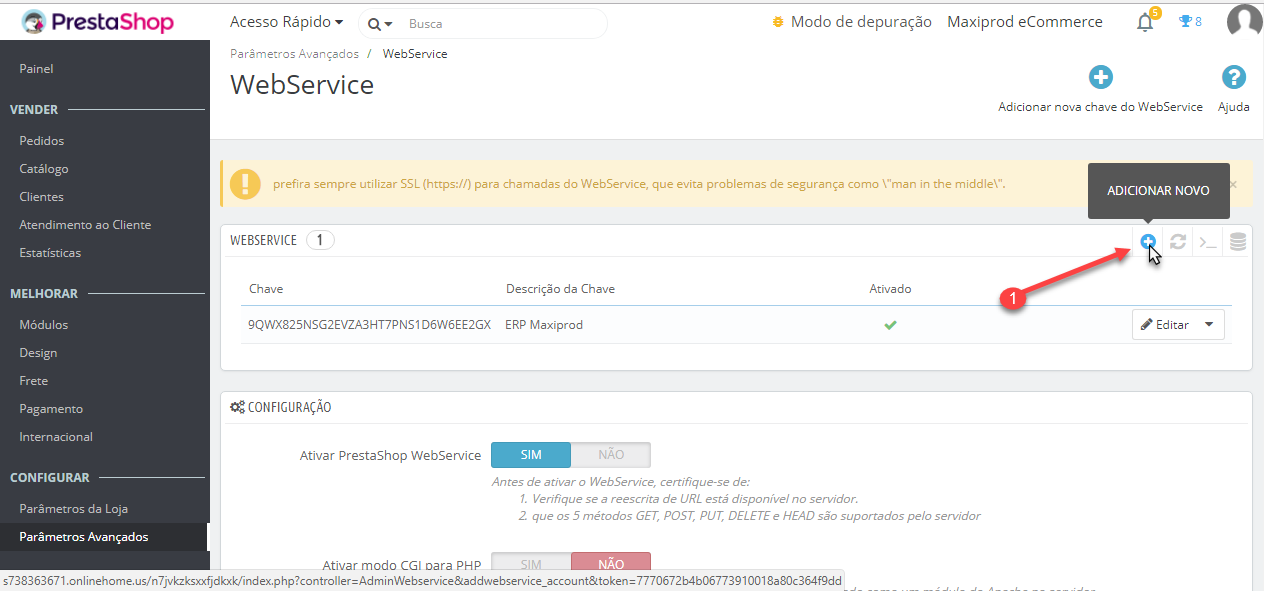Close the yellow SSL warning alert

click(x=1233, y=184)
